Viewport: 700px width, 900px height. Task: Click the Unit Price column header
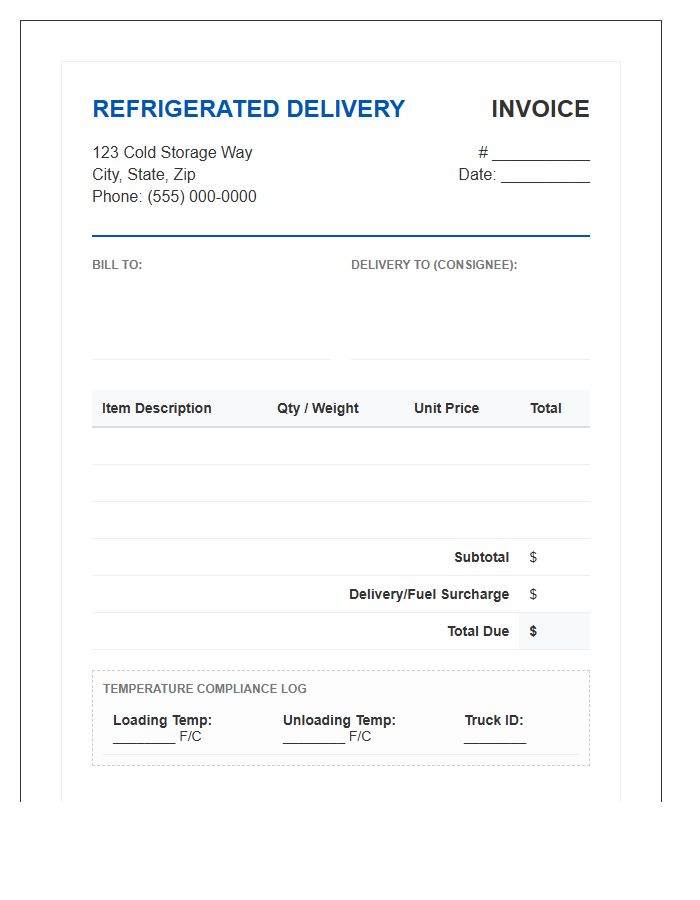446,408
